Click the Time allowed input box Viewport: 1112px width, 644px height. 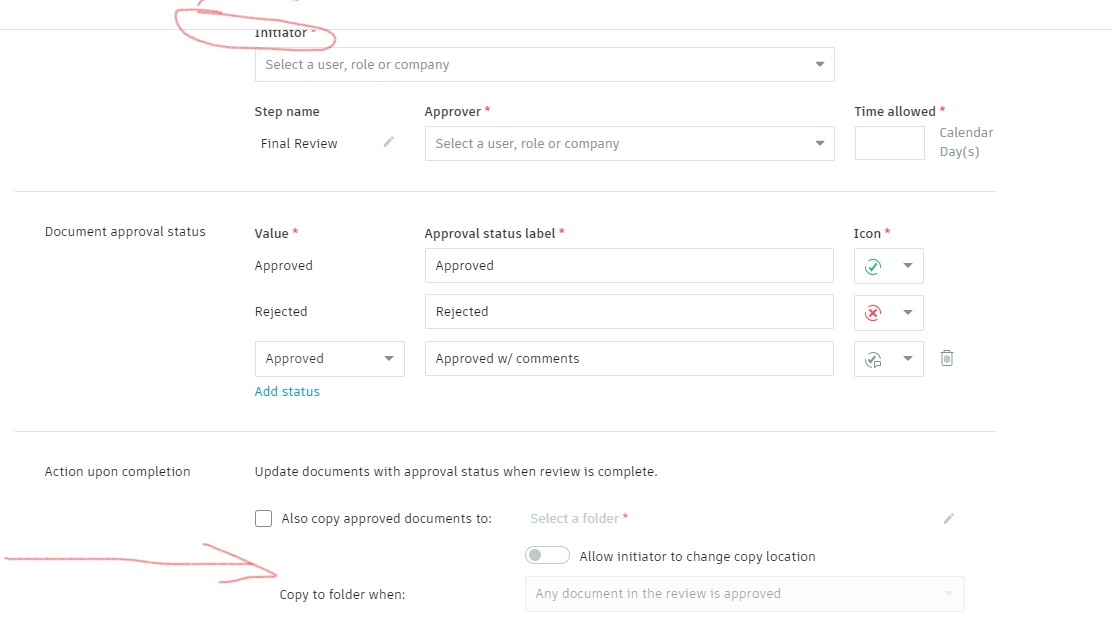coord(889,143)
